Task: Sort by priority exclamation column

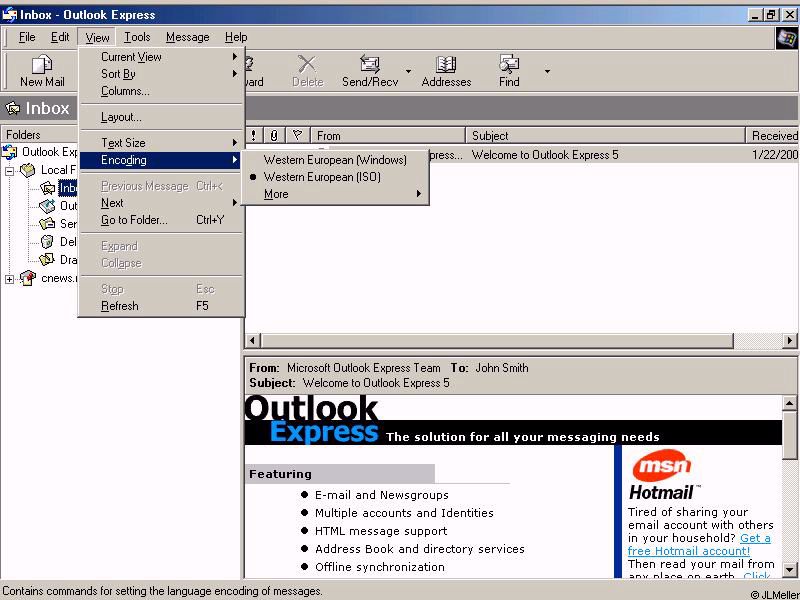Action: tap(253, 136)
